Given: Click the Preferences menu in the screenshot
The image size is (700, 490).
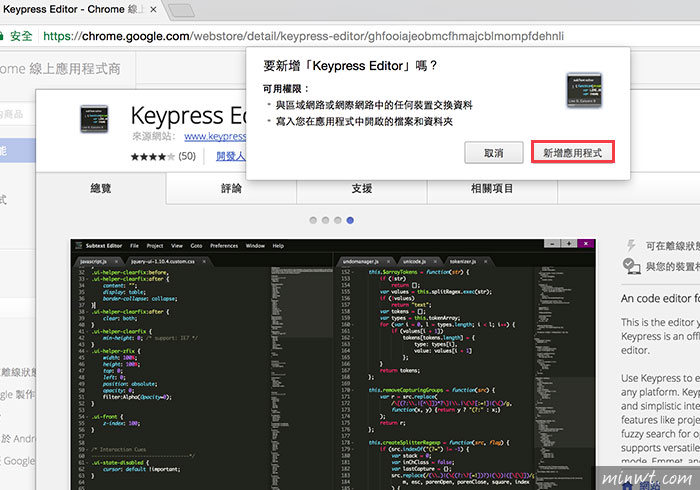Looking at the screenshot, I should point(224,246).
